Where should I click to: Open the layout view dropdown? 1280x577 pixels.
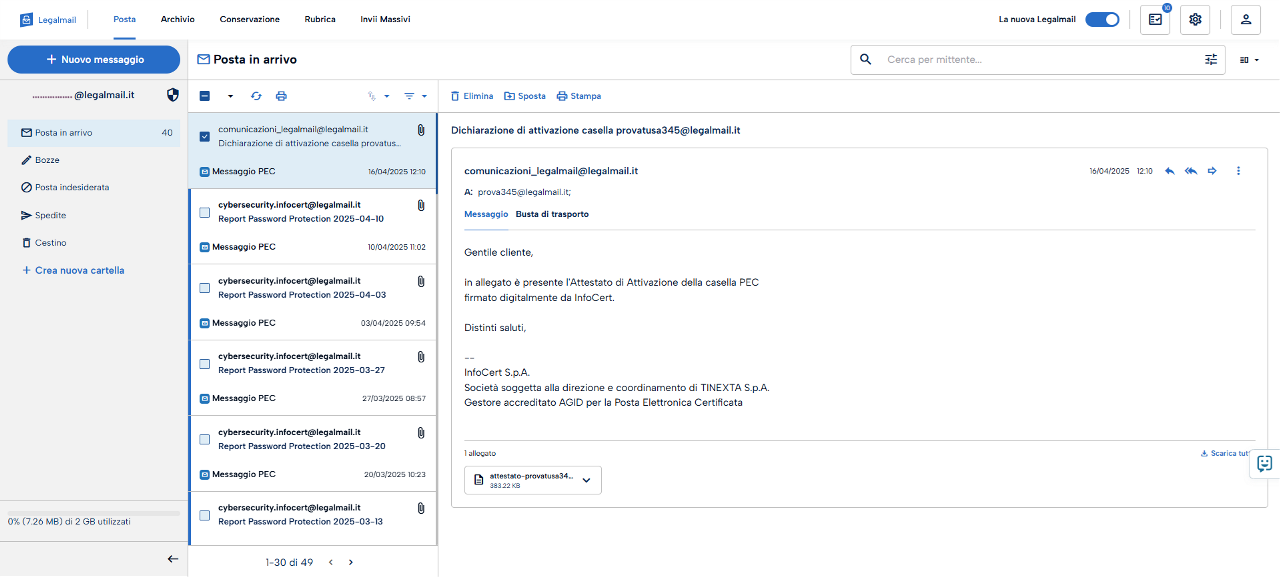click(x=1249, y=60)
